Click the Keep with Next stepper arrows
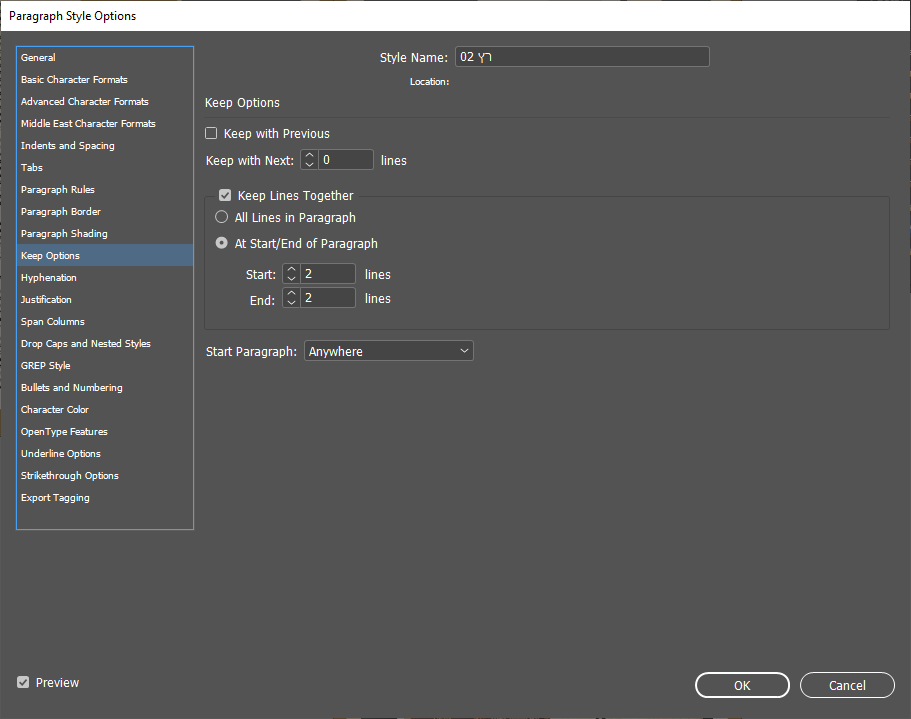This screenshot has width=911, height=719. pyautogui.click(x=310, y=160)
